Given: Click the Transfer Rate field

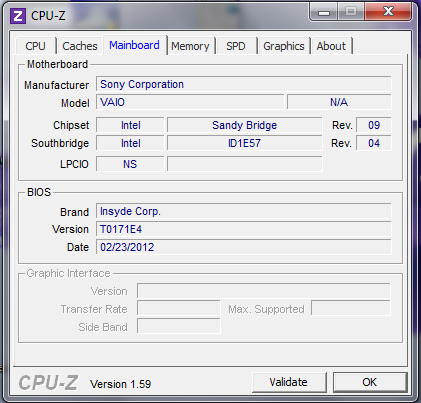Looking at the screenshot, I should 179,309.
